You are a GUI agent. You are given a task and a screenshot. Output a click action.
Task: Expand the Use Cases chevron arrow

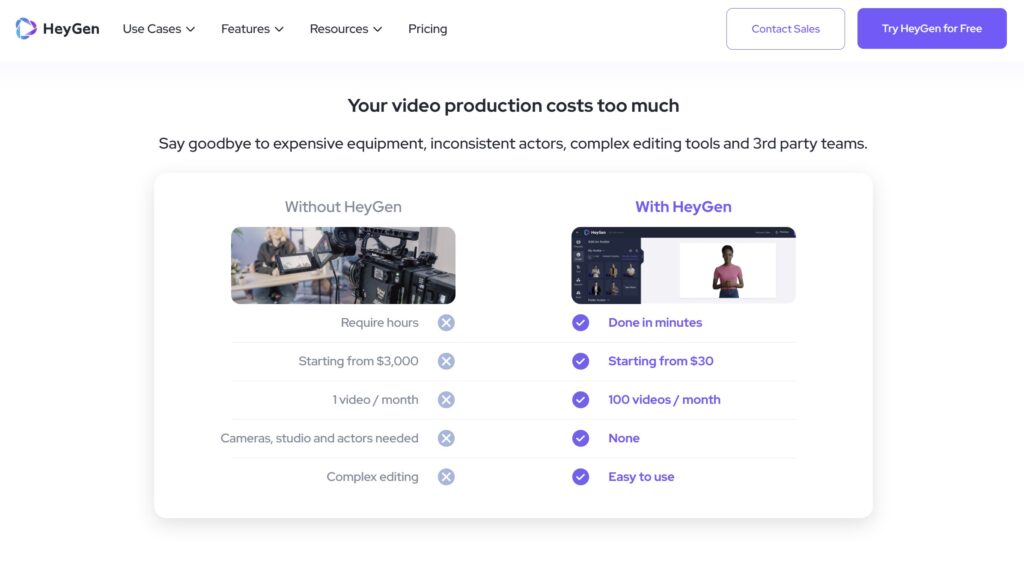click(190, 29)
